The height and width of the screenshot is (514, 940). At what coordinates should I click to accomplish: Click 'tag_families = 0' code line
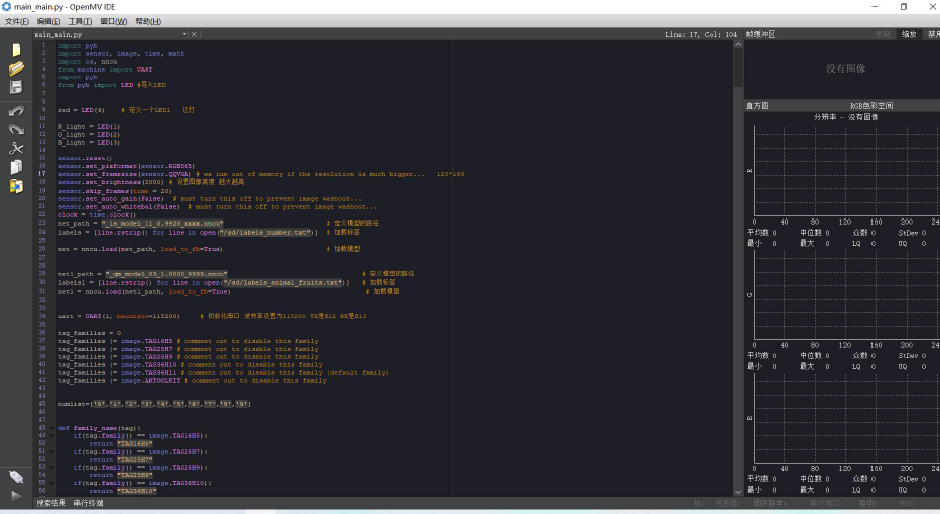89,333
